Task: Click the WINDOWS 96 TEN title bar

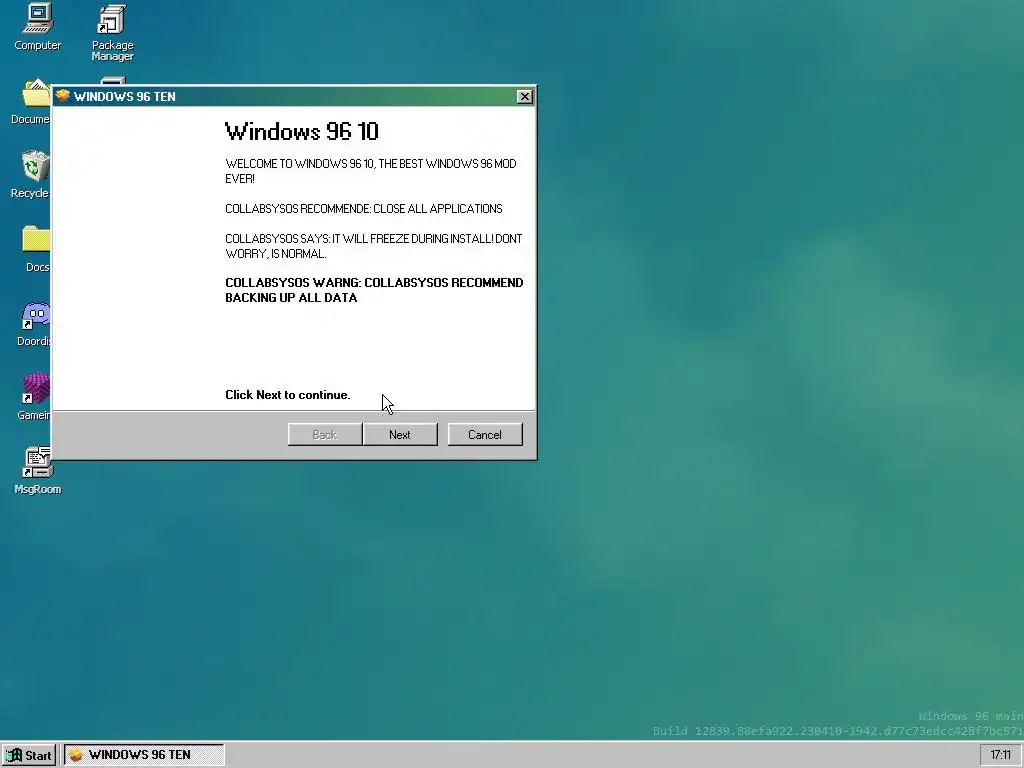Action: tap(294, 97)
